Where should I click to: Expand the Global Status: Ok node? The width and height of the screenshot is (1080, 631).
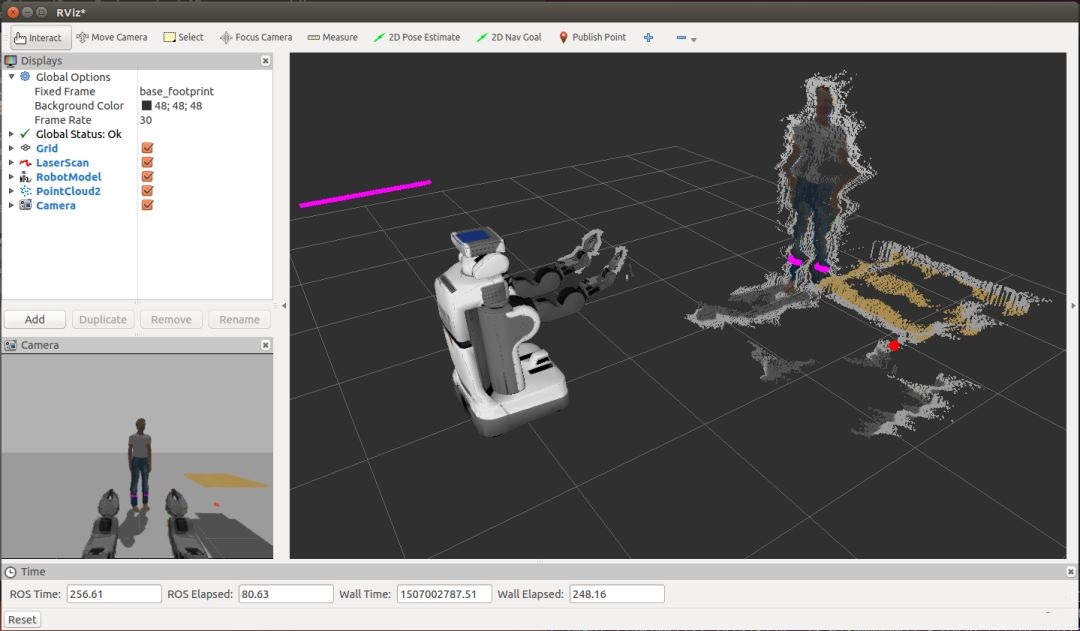[x=11, y=134]
